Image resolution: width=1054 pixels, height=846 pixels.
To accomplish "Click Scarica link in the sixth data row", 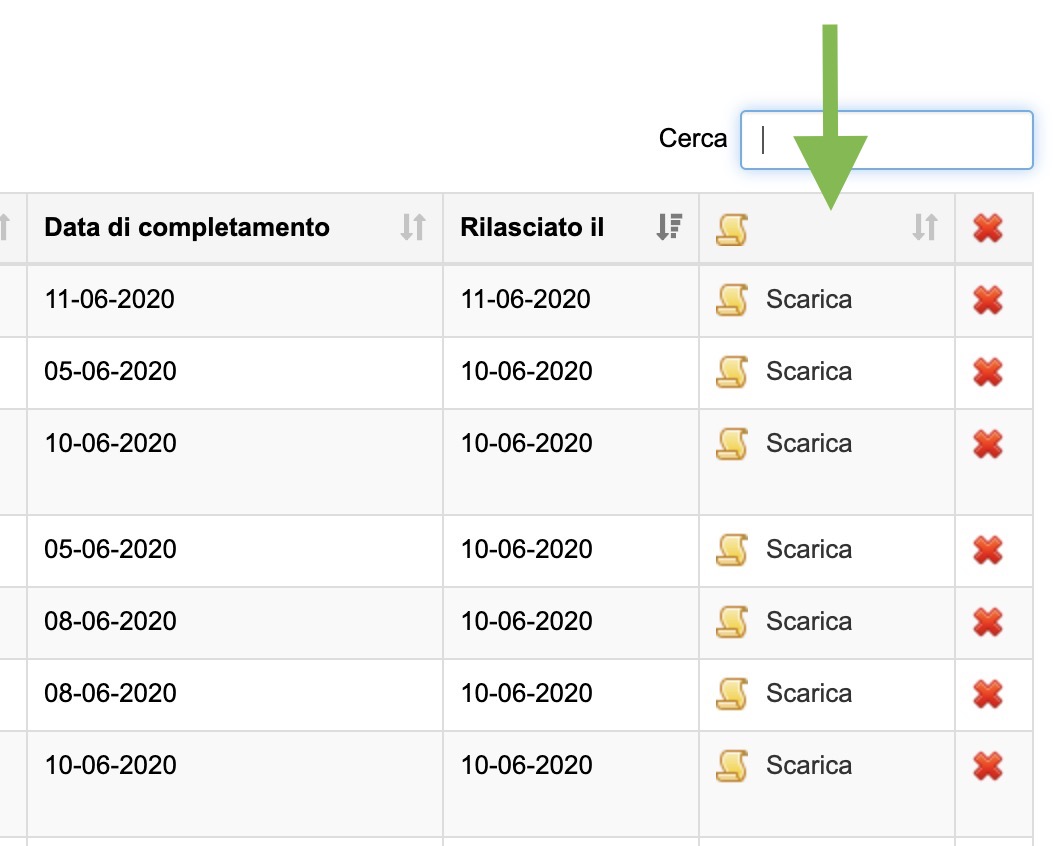I will point(809,693).
